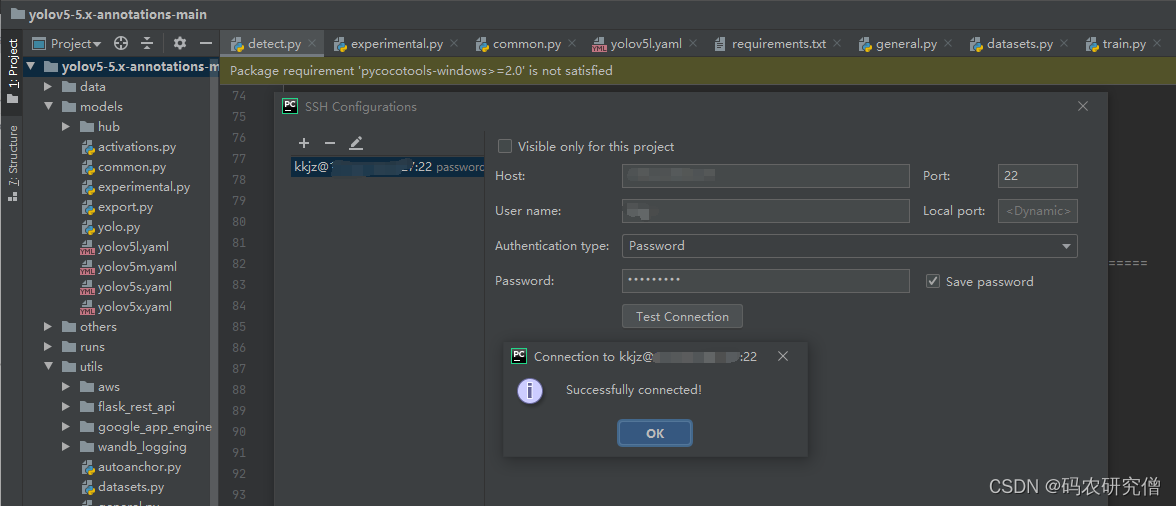The height and width of the screenshot is (506, 1176).
Task: Select the kkjz SSH config entry
Action: tap(388, 166)
